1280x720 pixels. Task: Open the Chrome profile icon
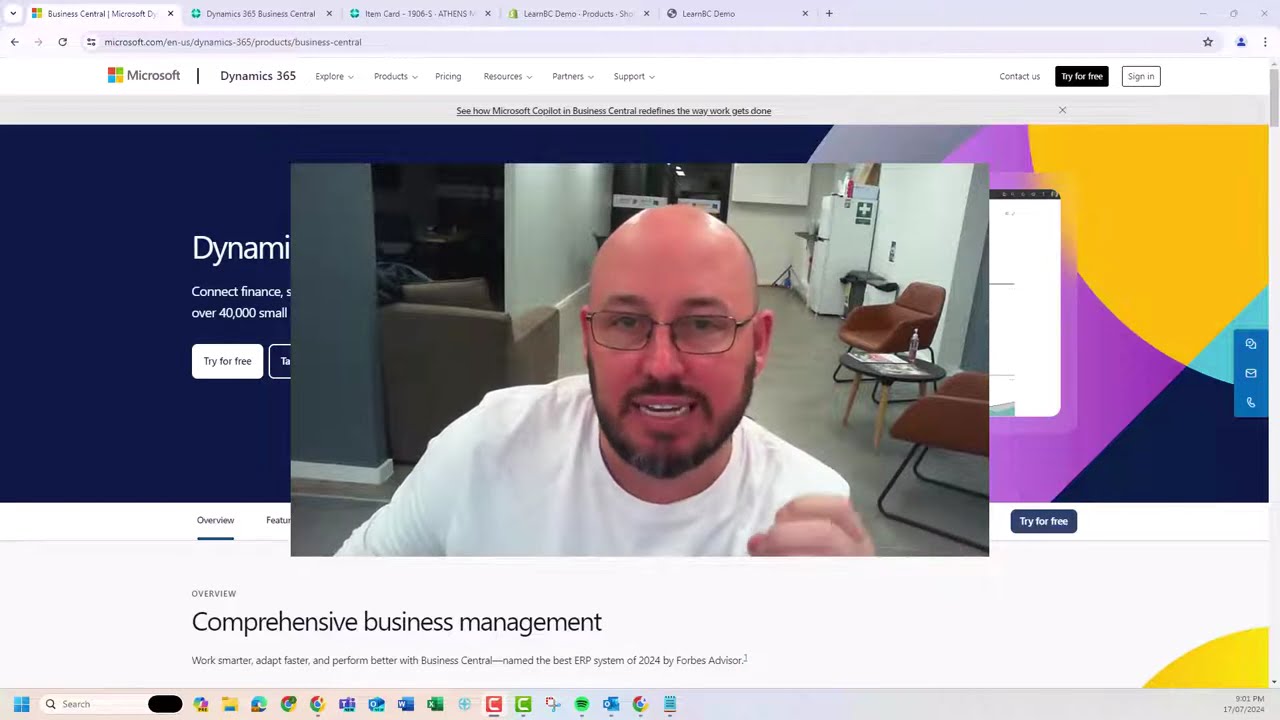coord(1241,42)
